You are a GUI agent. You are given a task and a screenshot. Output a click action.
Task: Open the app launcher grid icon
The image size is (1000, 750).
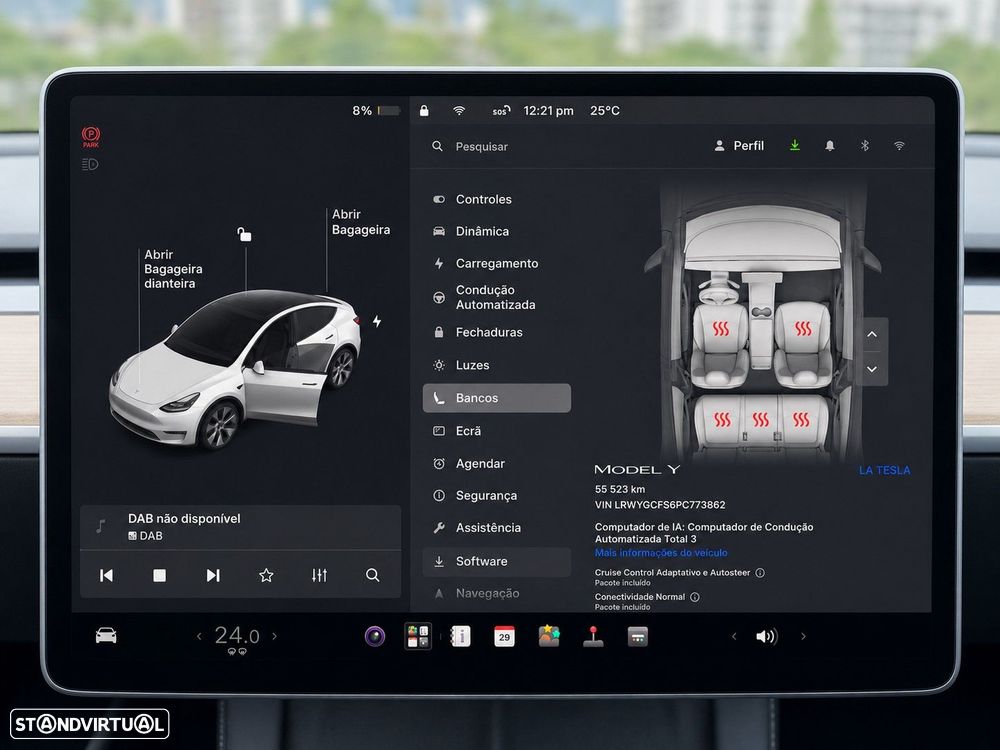pyautogui.click(x=418, y=636)
